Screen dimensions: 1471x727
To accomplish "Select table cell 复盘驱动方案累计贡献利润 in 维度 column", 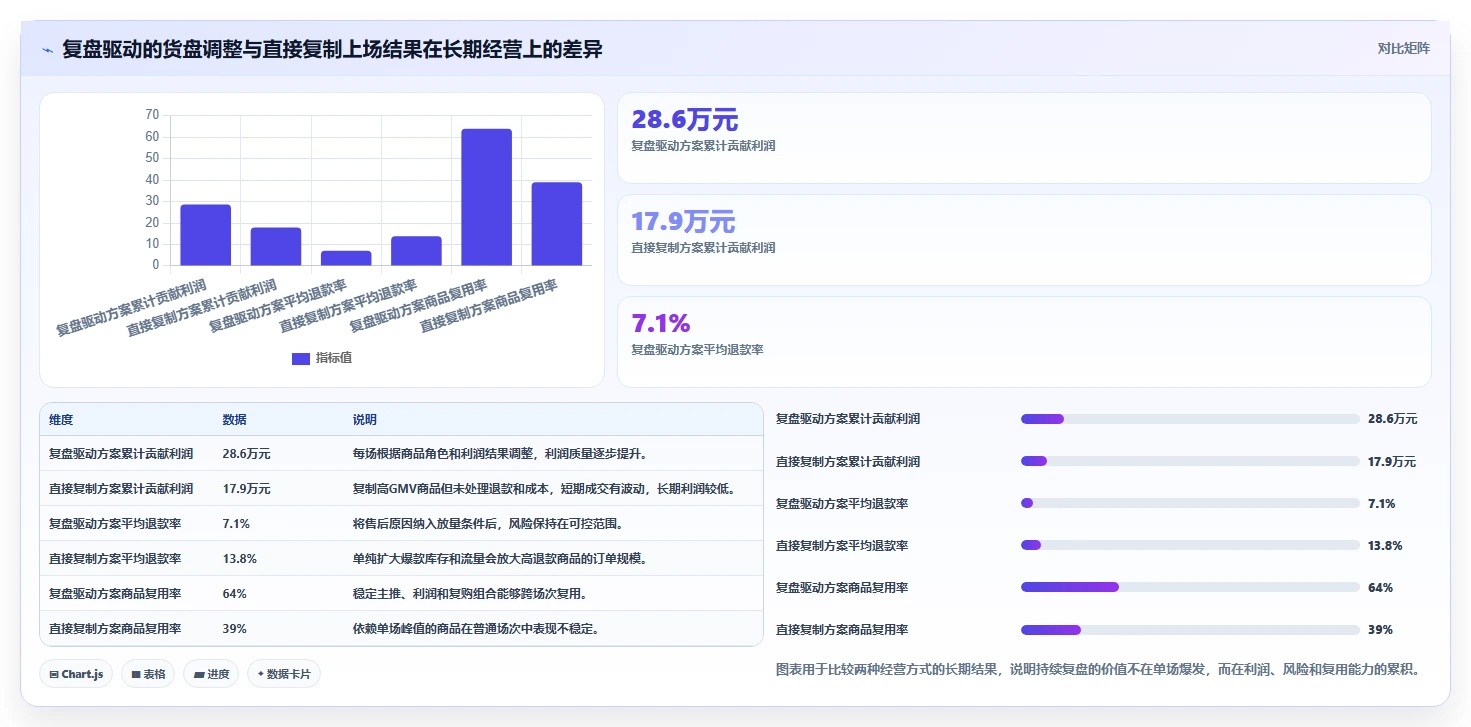I will [121, 454].
